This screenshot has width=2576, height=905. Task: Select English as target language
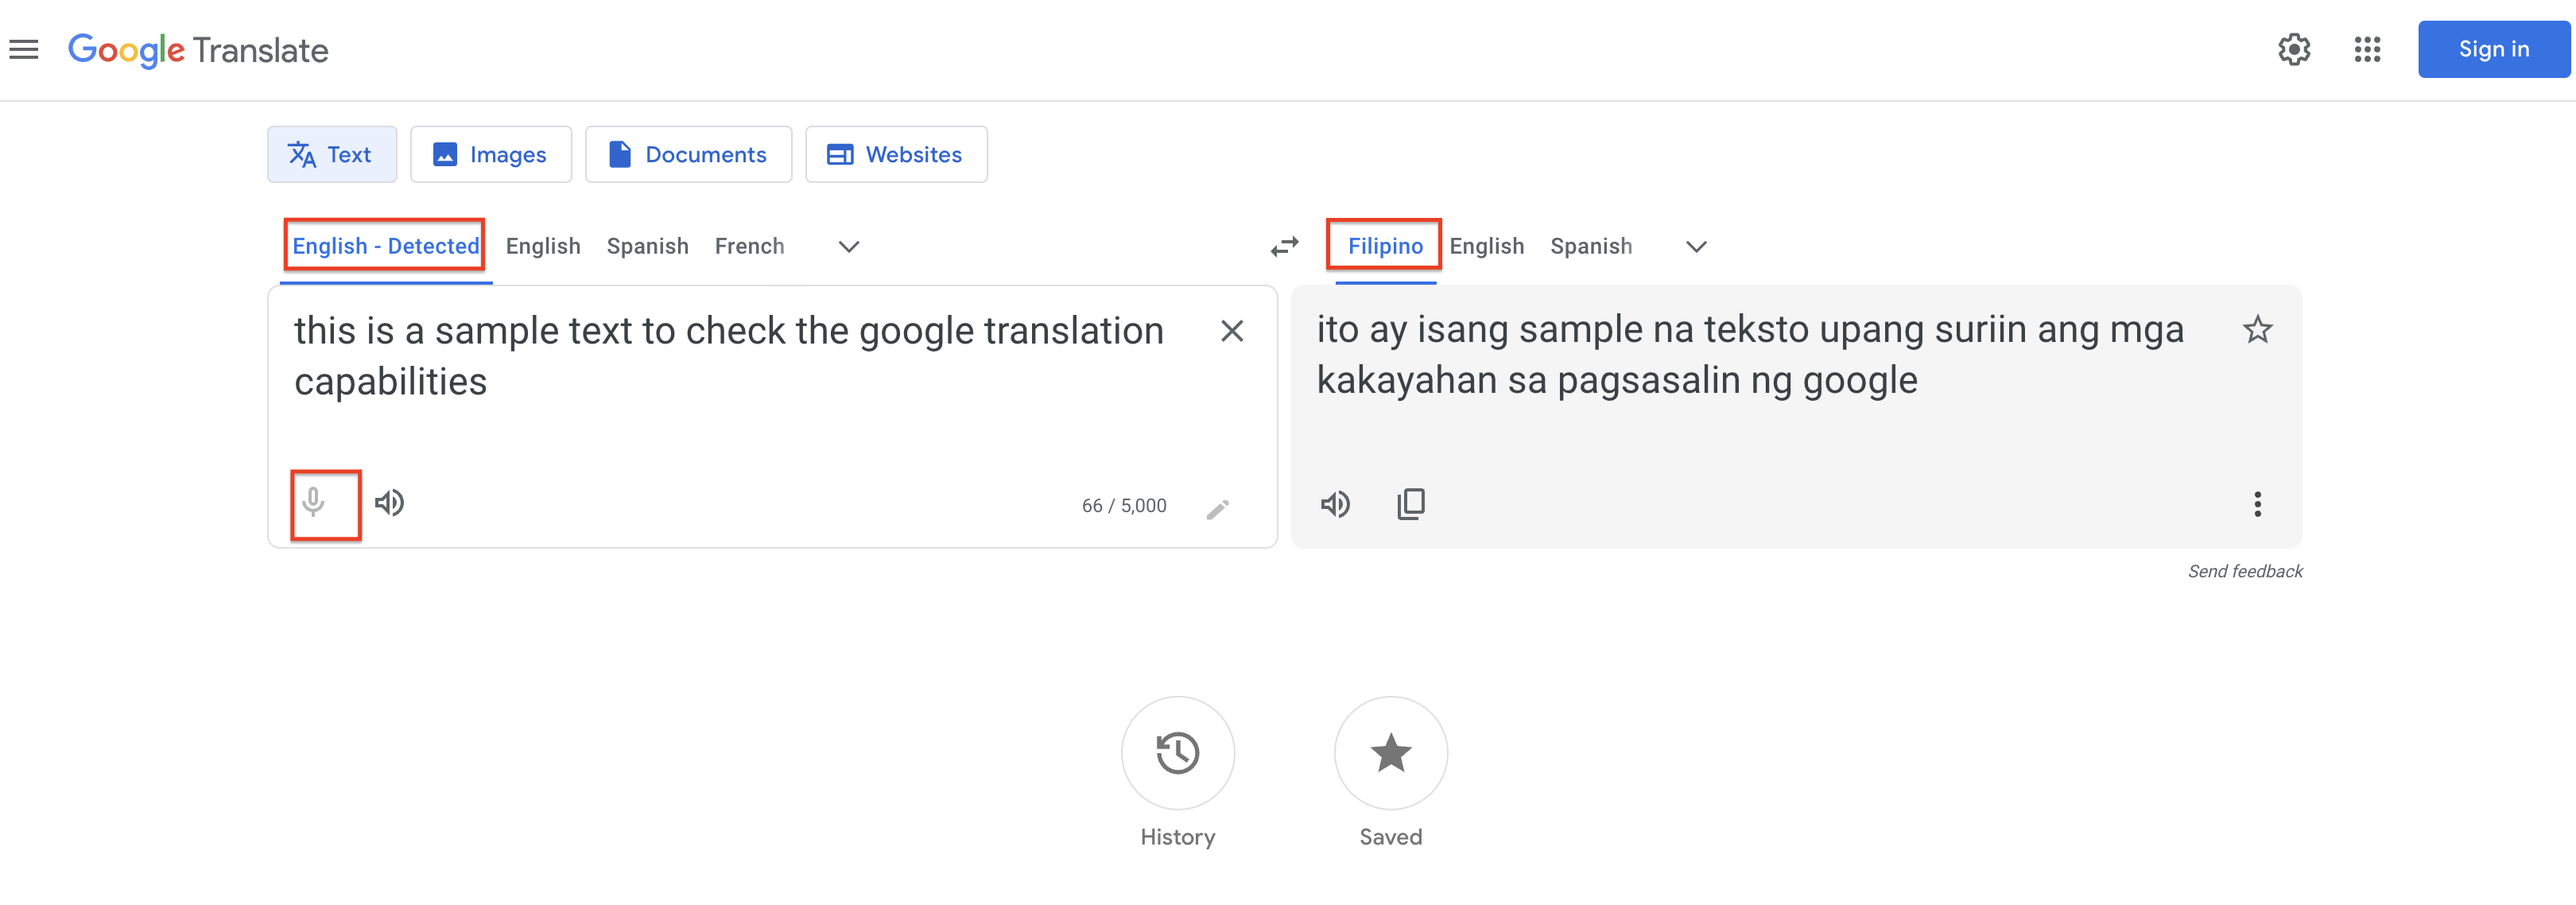coord(1487,246)
